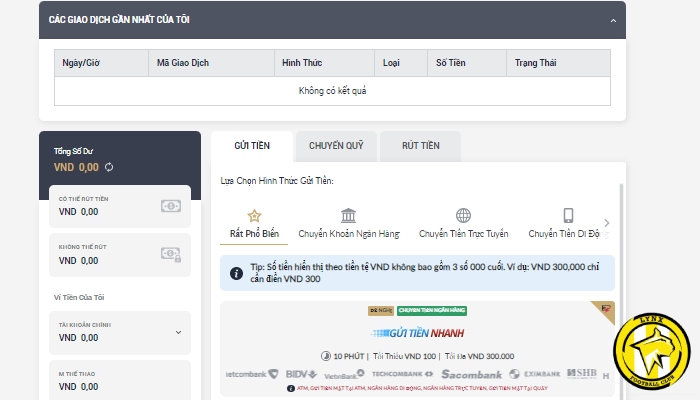Image resolution: width=700 pixels, height=400 pixels.
Task: Click the Trạng Thái column header
Action: (558, 63)
